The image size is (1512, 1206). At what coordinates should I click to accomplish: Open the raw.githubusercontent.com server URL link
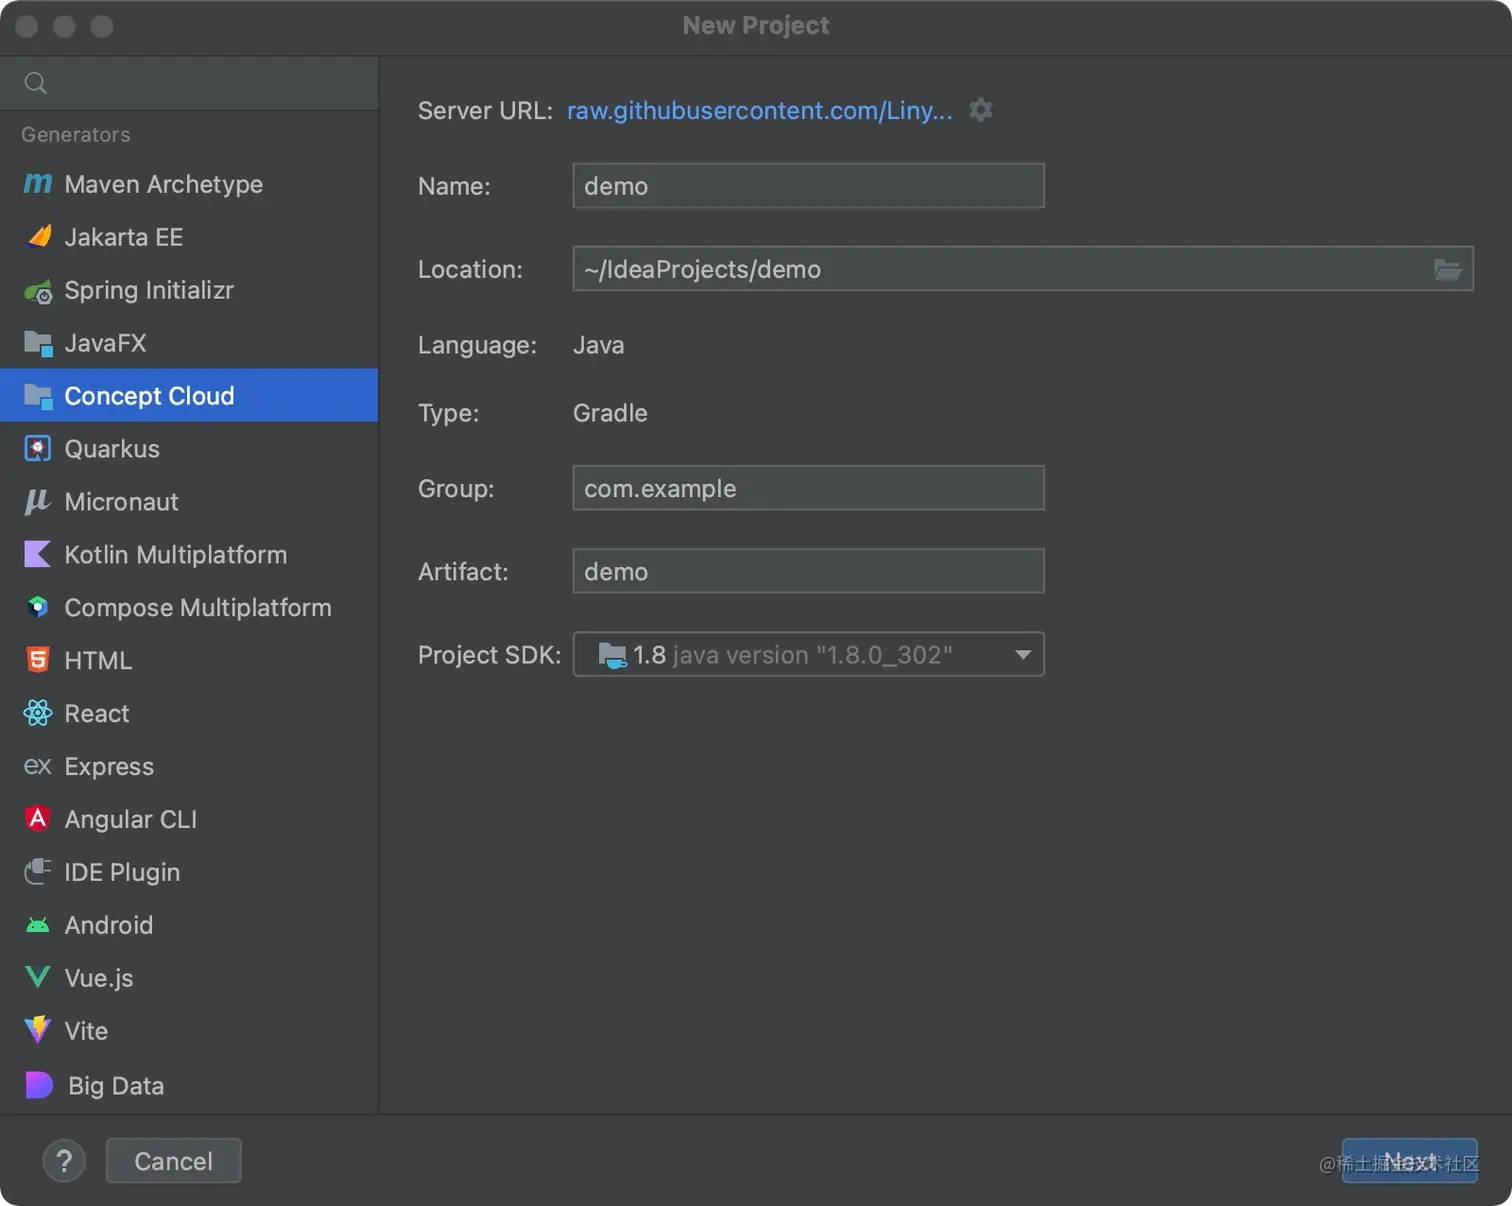point(759,110)
